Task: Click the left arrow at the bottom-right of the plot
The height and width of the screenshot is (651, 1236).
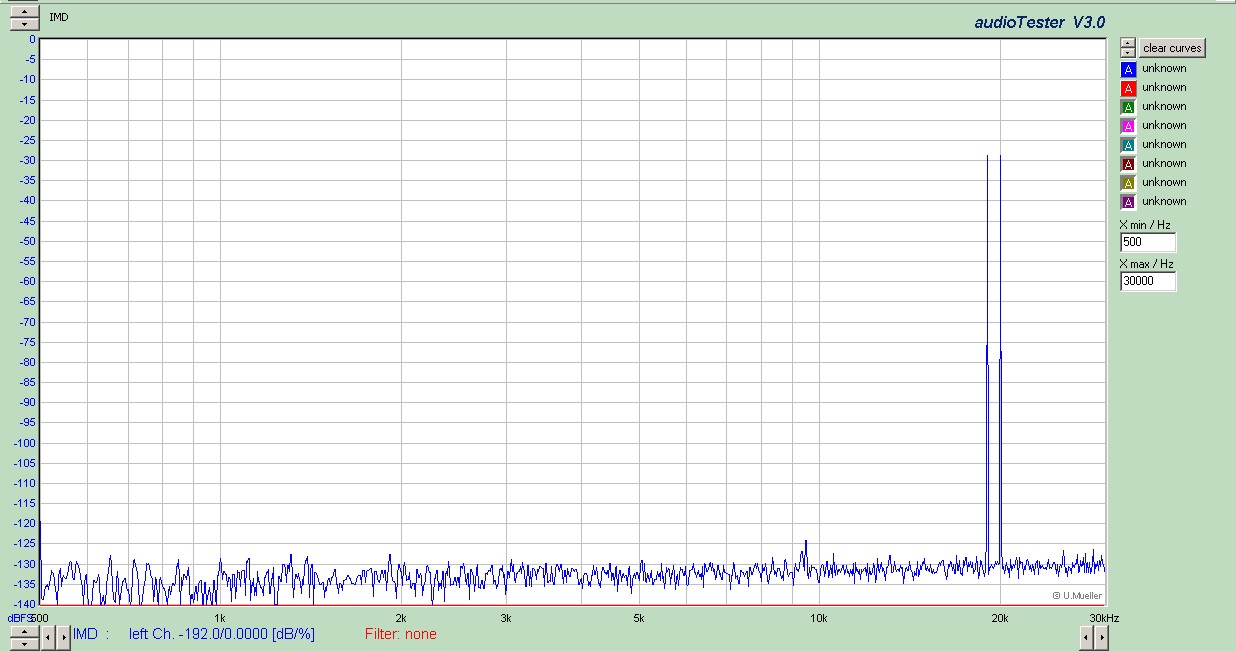Action: [1086, 636]
